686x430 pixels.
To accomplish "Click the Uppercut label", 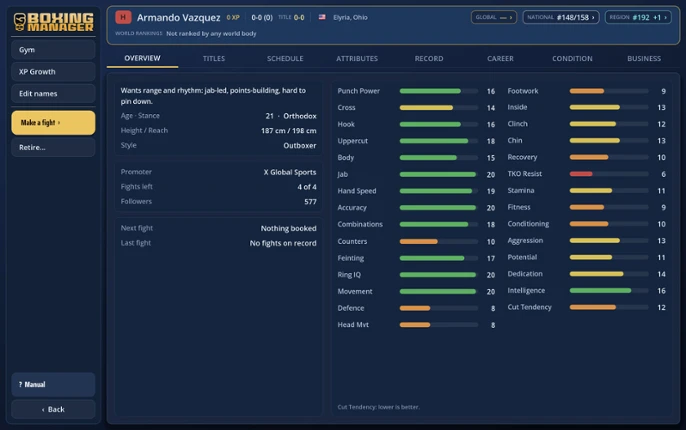I will [353, 141].
